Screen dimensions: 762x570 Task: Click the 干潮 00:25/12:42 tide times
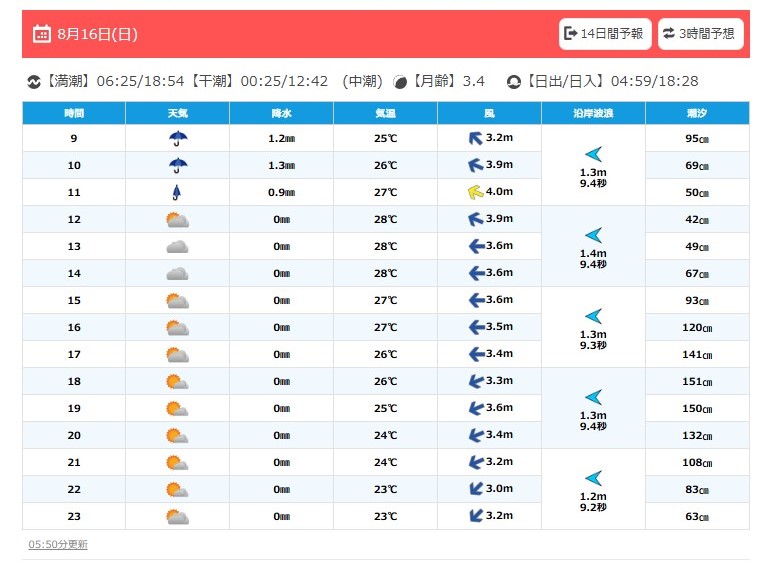[x=259, y=81]
